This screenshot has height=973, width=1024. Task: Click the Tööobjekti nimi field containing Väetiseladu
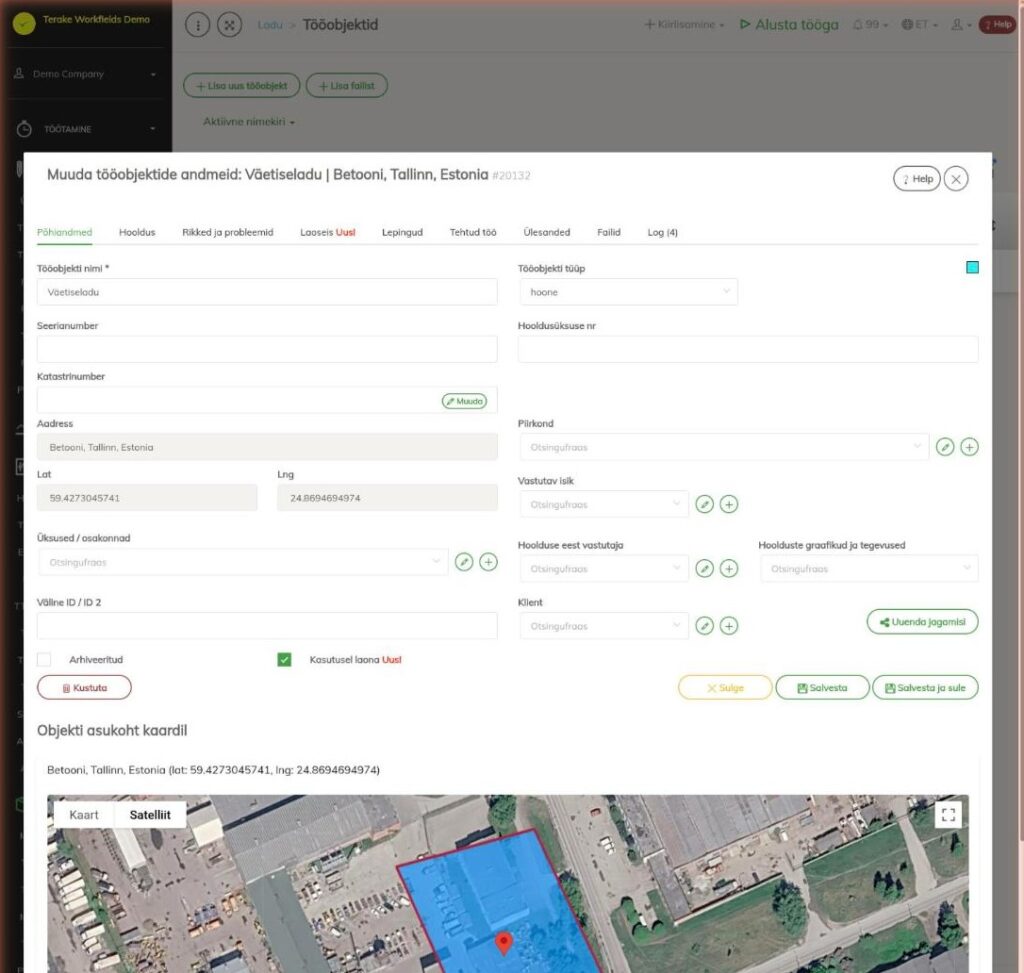pos(267,292)
